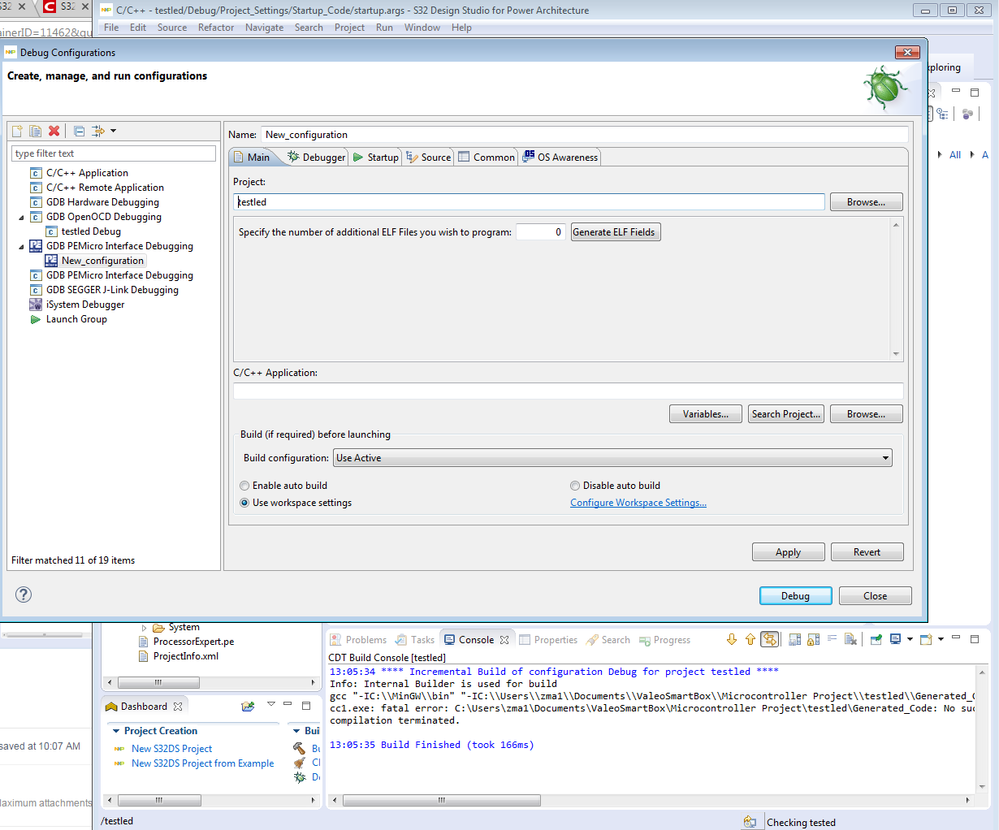Select iSystem Debugger in configuration tree
Screen dimensions: 999x830
pyautogui.click(x=78, y=305)
